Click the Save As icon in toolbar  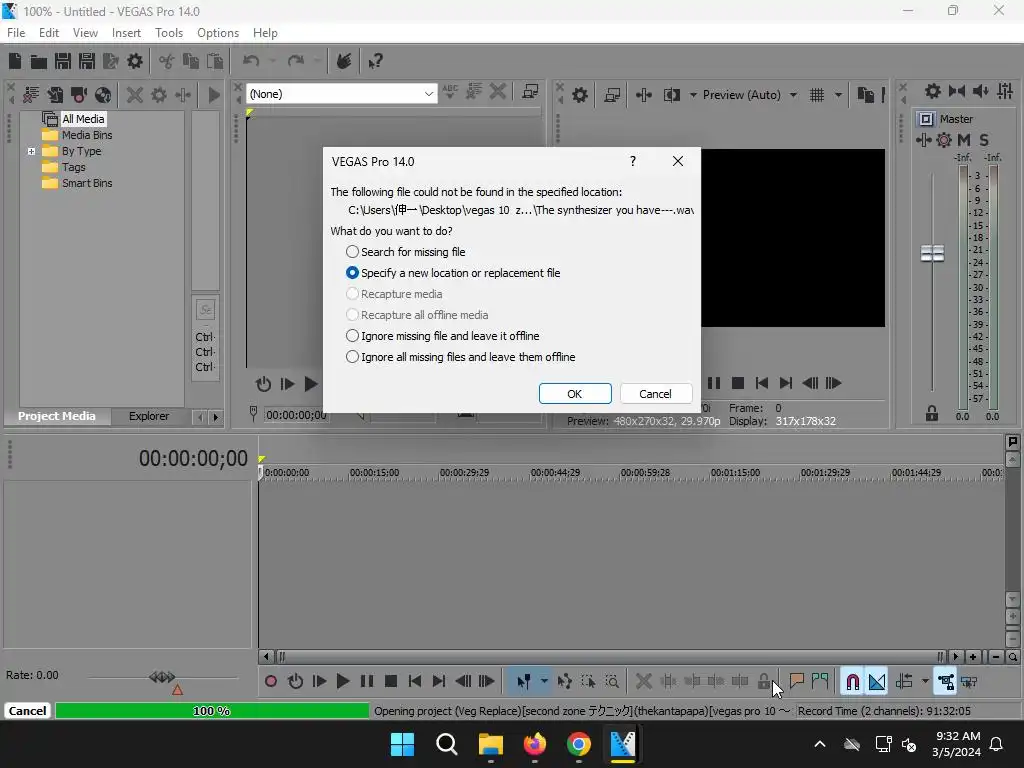(x=87, y=61)
